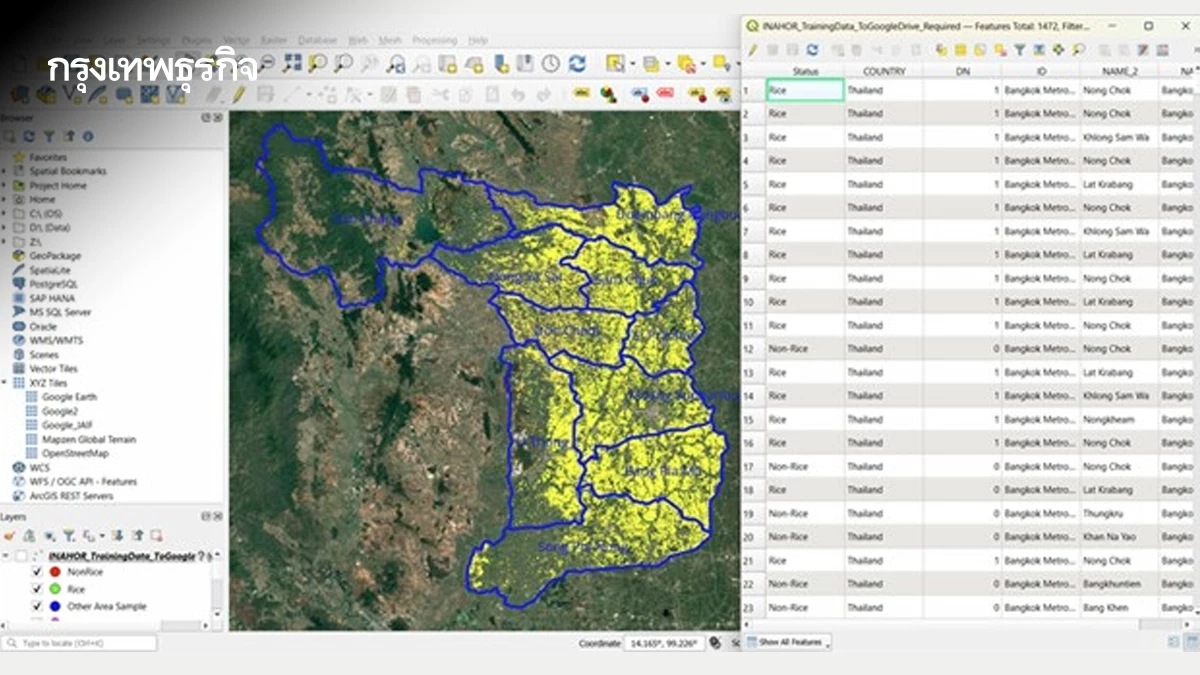Click the red NonRice symbol swatch

[56, 572]
